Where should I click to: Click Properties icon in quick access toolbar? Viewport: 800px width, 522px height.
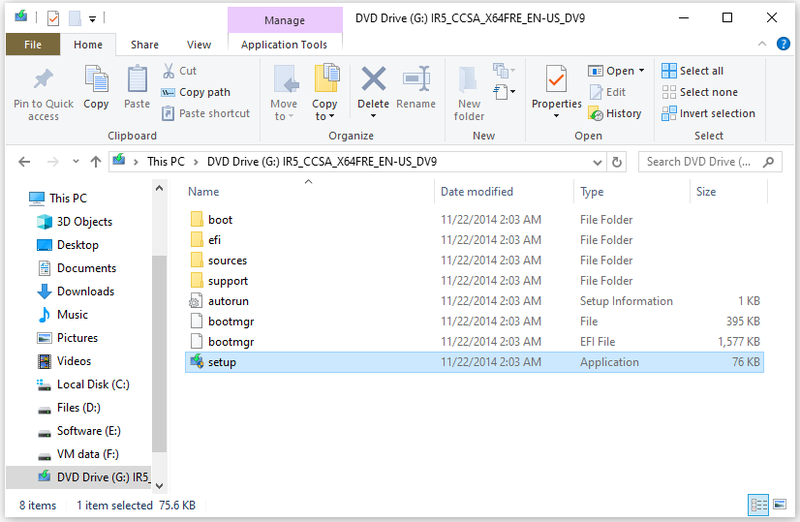coord(53,19)
